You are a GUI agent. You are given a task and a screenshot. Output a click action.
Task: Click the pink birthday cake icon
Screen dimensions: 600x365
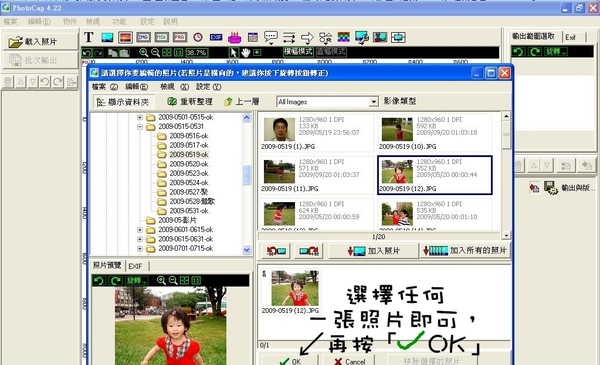click(x=234, y=37)
